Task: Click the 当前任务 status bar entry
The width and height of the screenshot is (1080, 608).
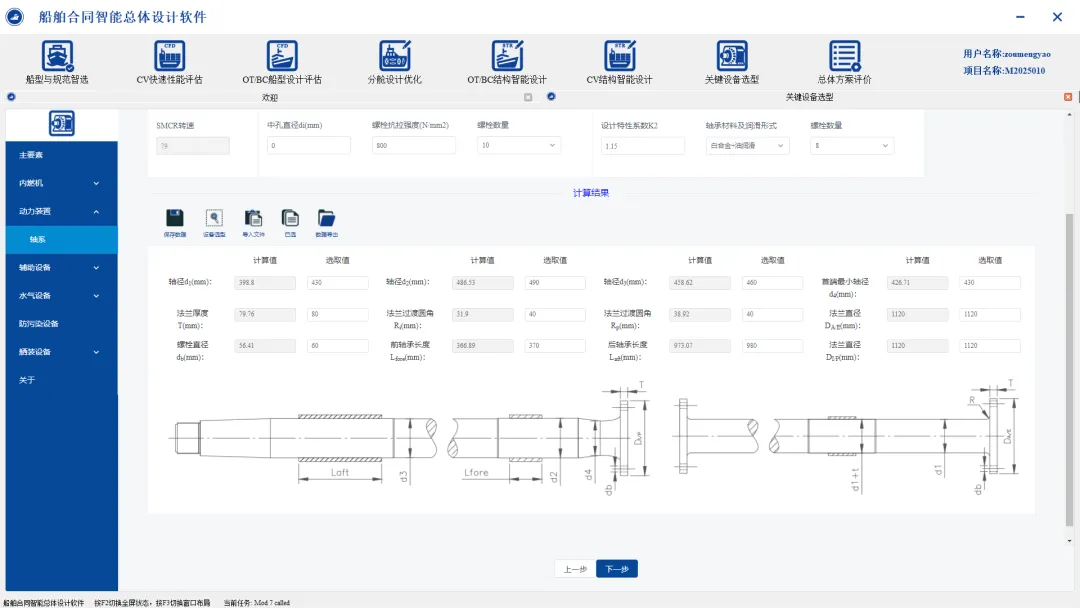Action: [x=256, y=602]
